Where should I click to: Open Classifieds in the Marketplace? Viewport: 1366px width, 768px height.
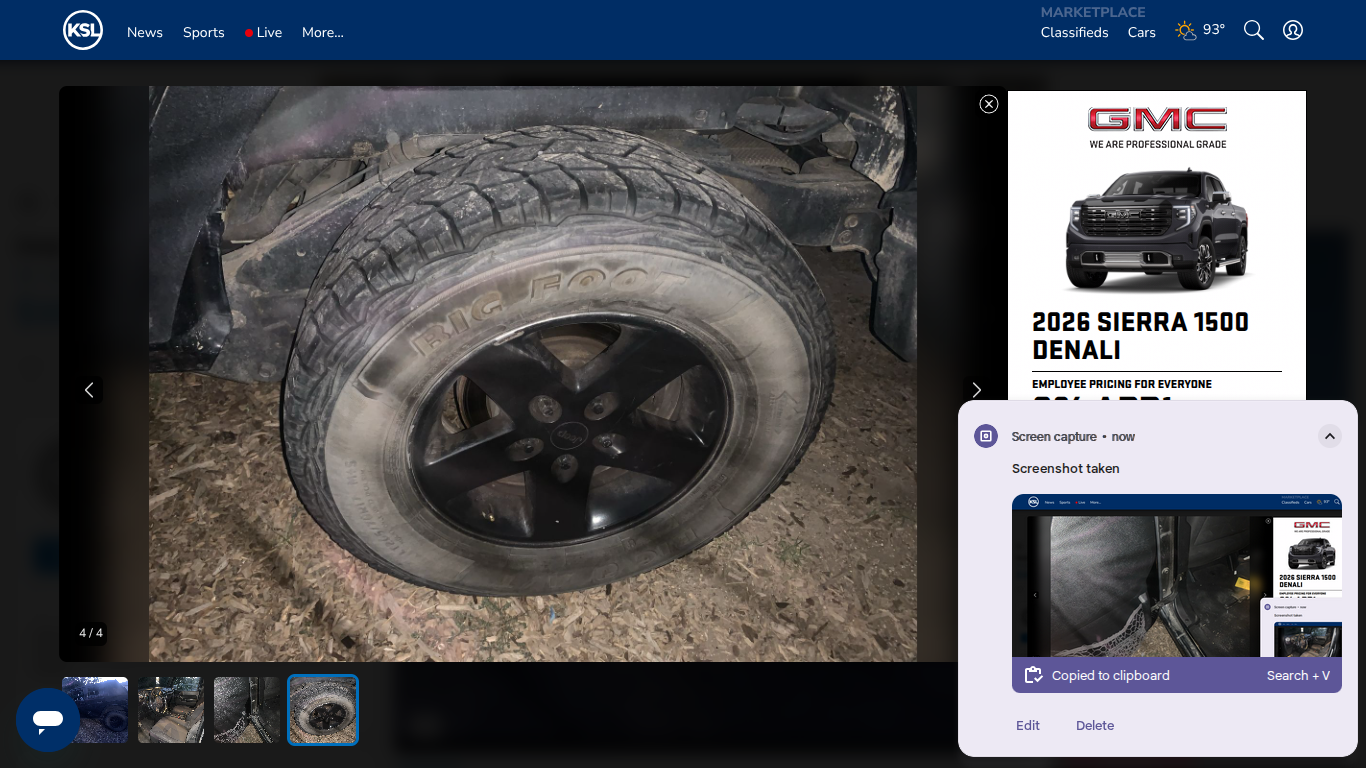coord(1075,32)
